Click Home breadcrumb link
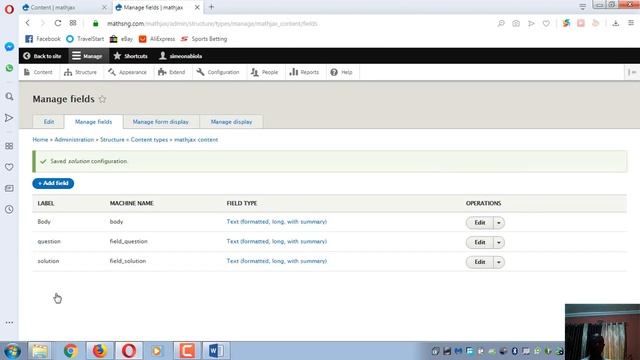The width and height of the screenshot is (640, 360). (x=40, y=140)
